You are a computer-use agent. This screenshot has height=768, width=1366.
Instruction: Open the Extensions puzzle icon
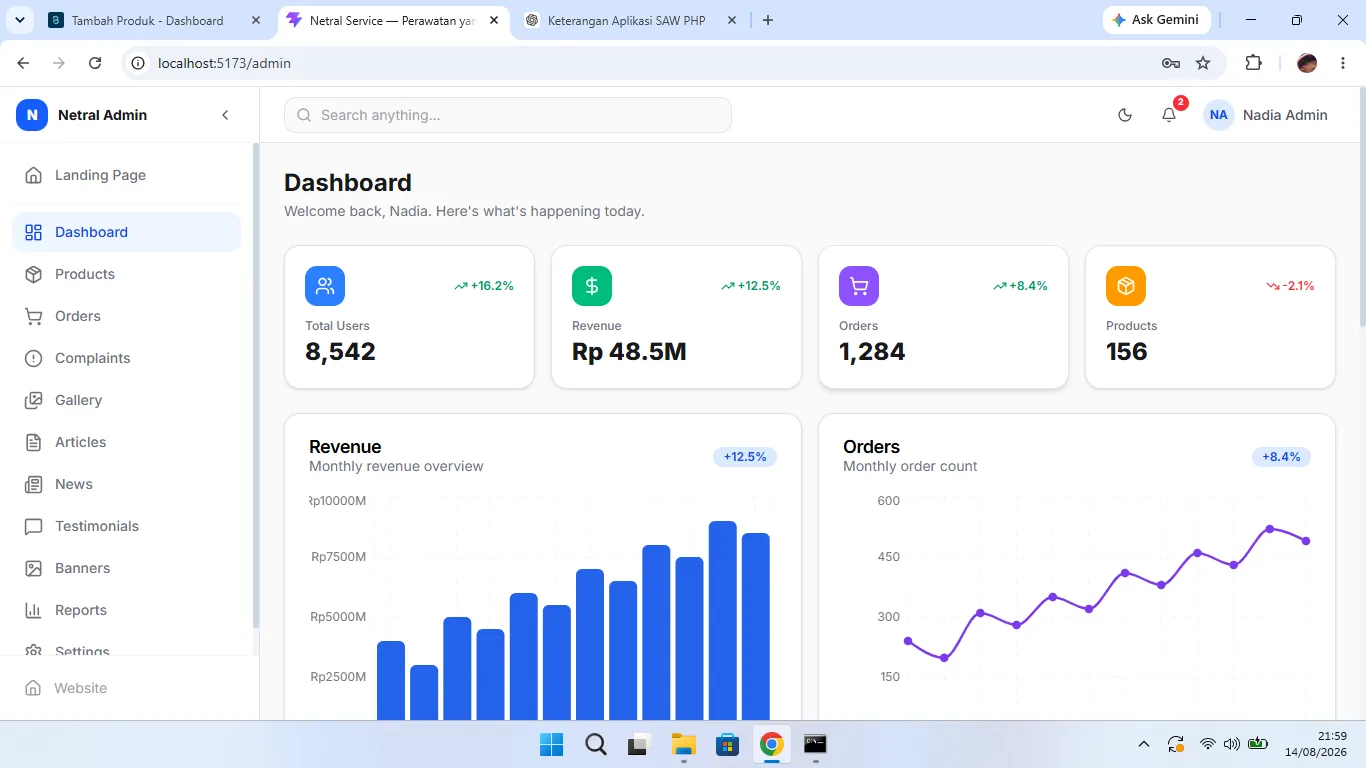point(1253,63)
